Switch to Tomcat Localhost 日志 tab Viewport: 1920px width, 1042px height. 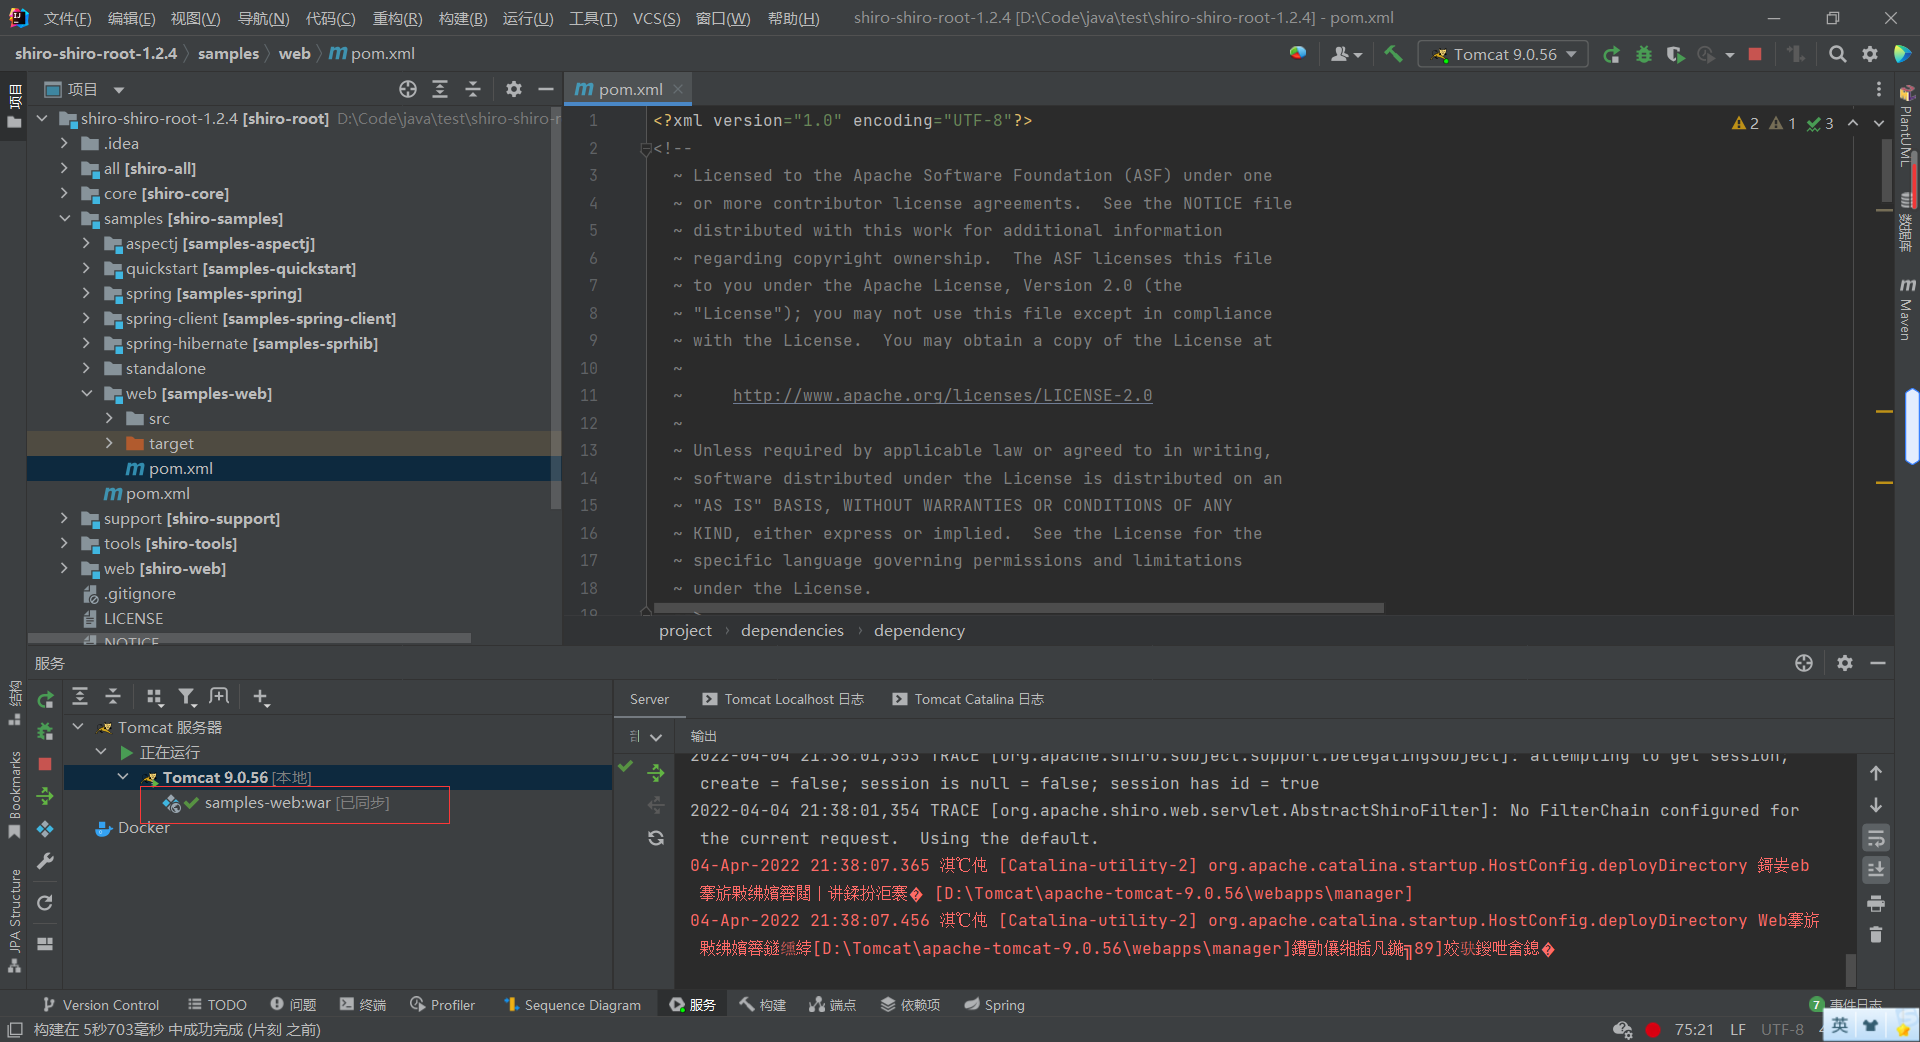tap(783, 699)
